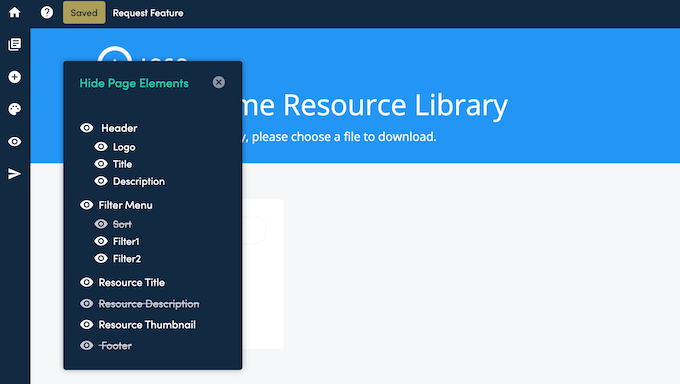Go to home via house icon
680x384 pixels.
pyautogui.click(x=14, y=12)
